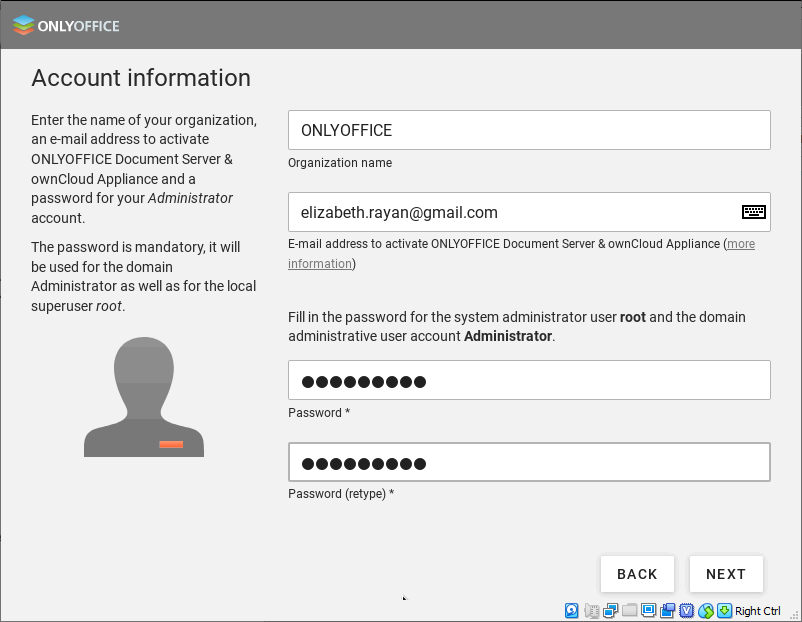This screenshot has height=622, width=802.
Task: Open the on-screen keyboard icon in e-mail field
Action: pos(753,212)
